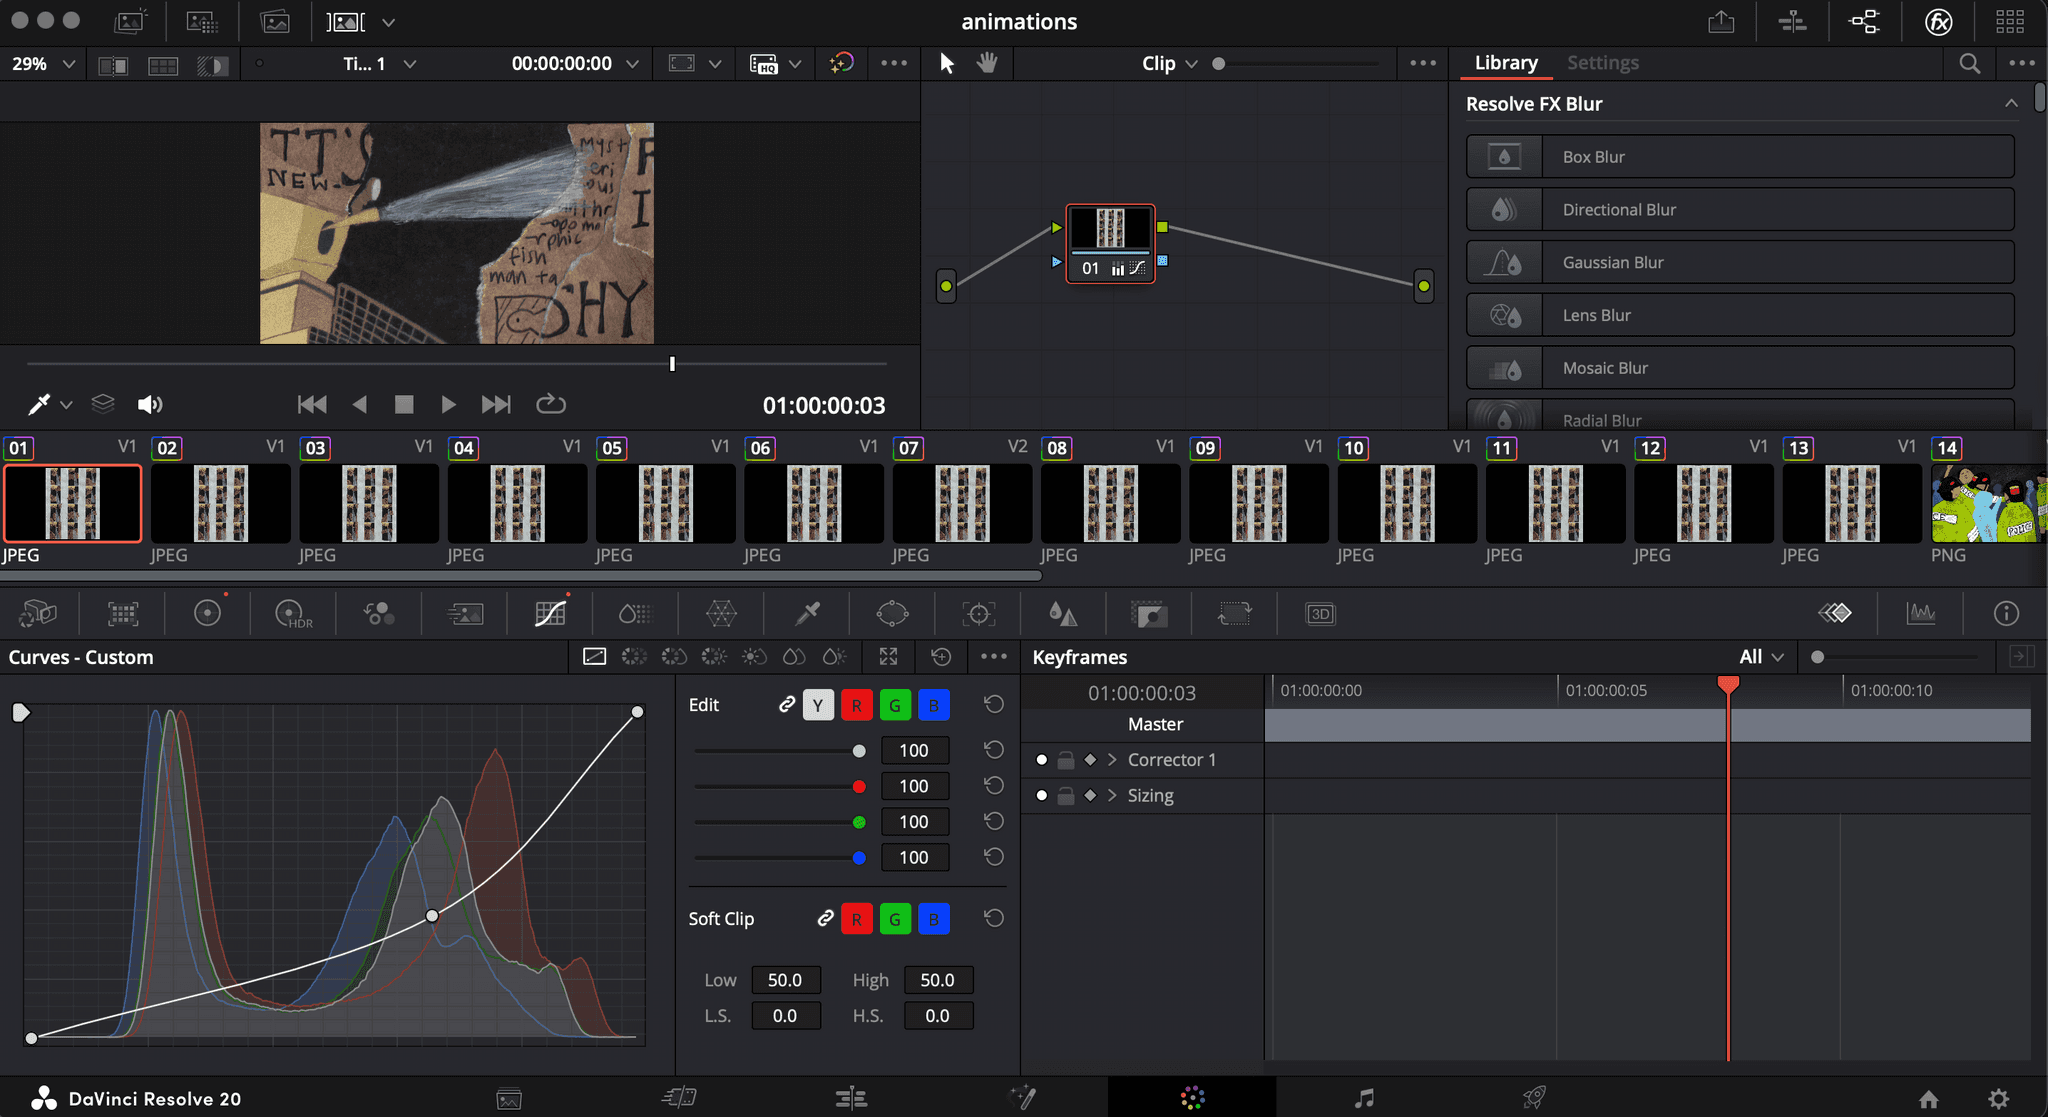Open the Power Window palette
The image size is (2048, 1117).
click(892, 614)
